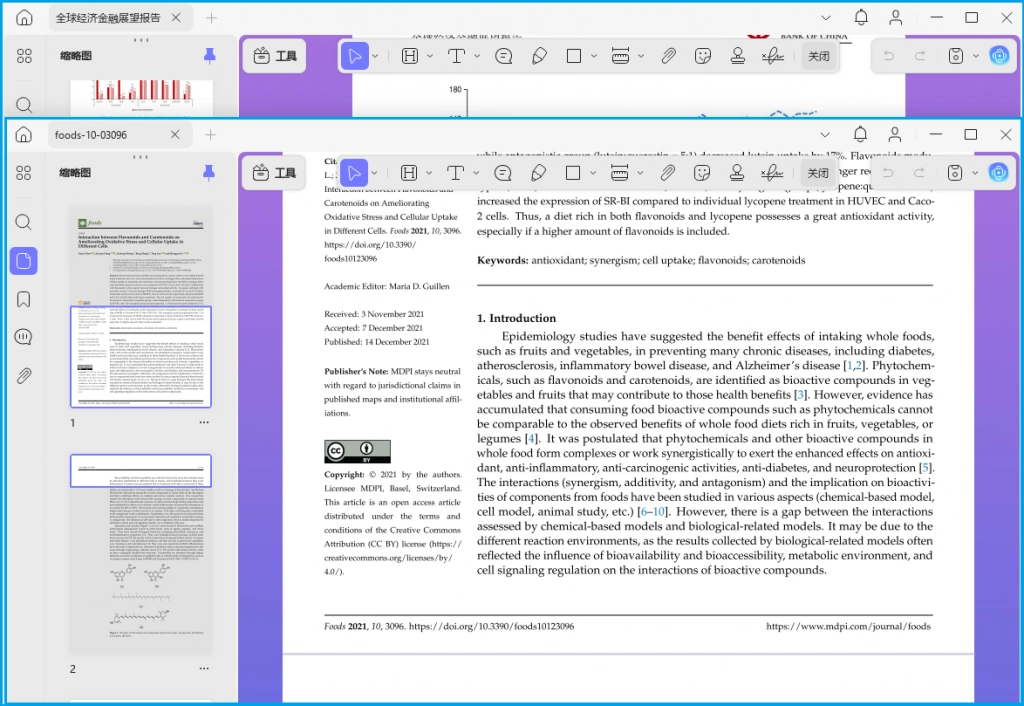This screenshot has height=706, width=1024.
Task: Switch to the 全球经济金融展望报告 tab
Action: point(108,18)
